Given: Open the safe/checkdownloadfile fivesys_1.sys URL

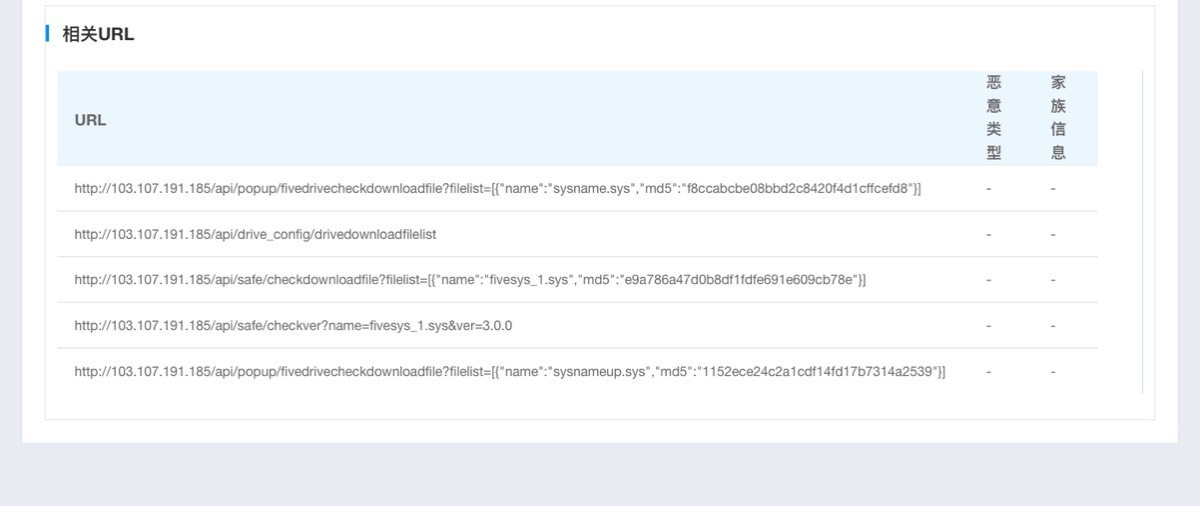Looking at the screenshot, I should tap(470, 280).
